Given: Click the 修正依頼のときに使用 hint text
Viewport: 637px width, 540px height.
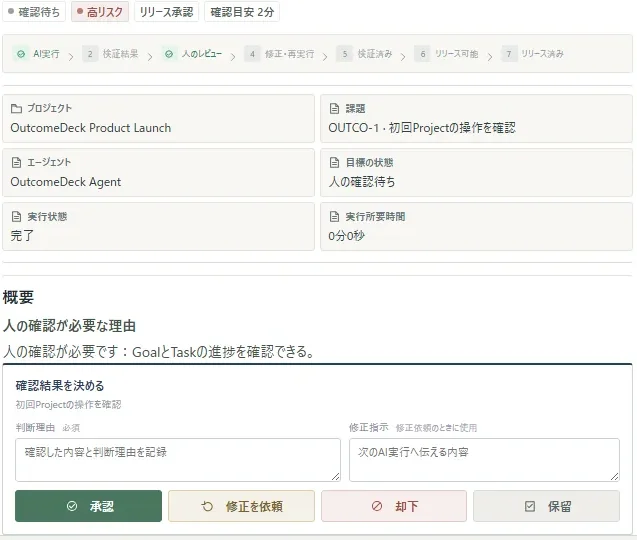Looking at the screenshot, I should pyautogui.click(x=436, y=428).
